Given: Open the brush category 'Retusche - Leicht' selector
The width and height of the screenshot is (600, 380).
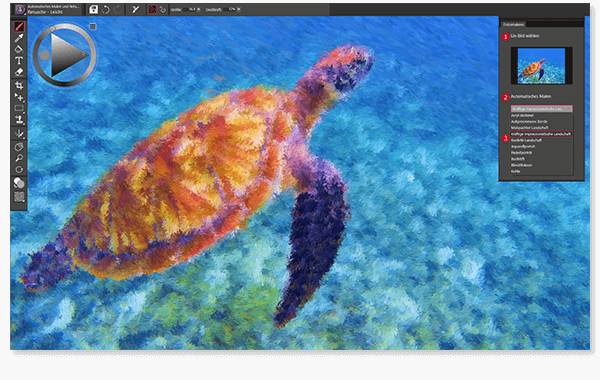Looking at the screenshot, I should click(x=53, y=10).
